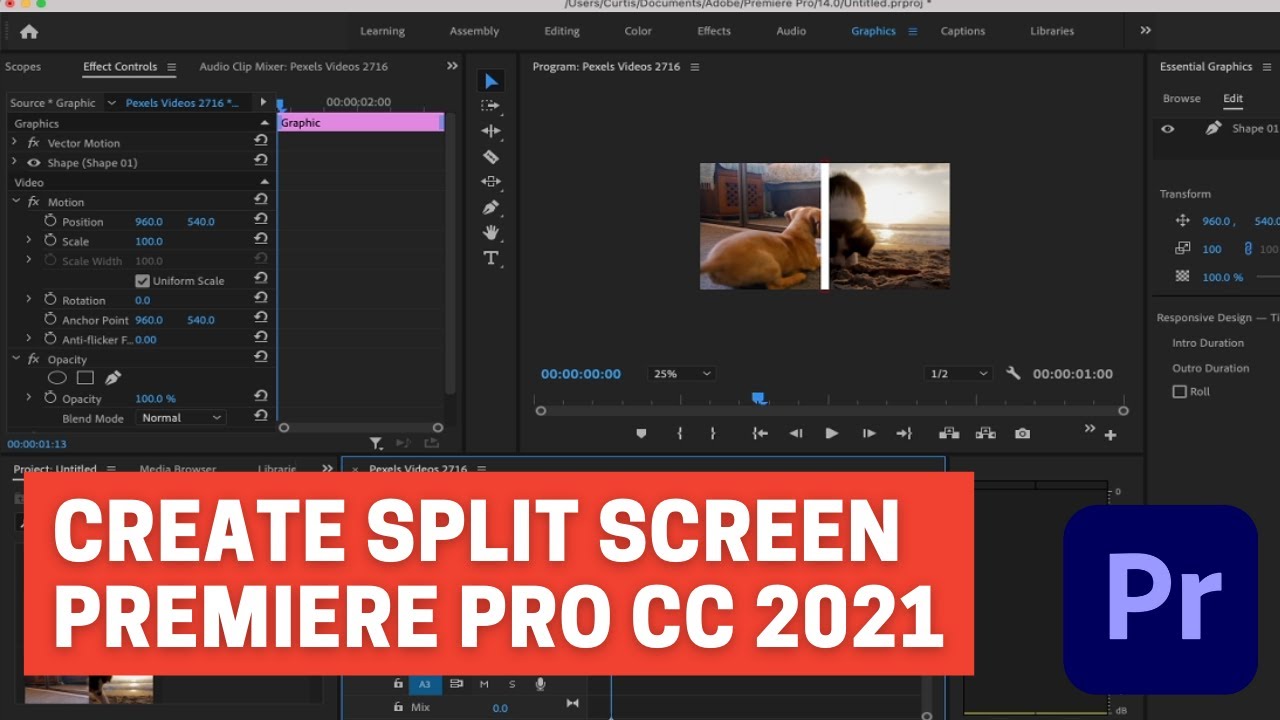Expand the Scale property
This screenshot has height=720, width=1280.
[x=29, y=240]
